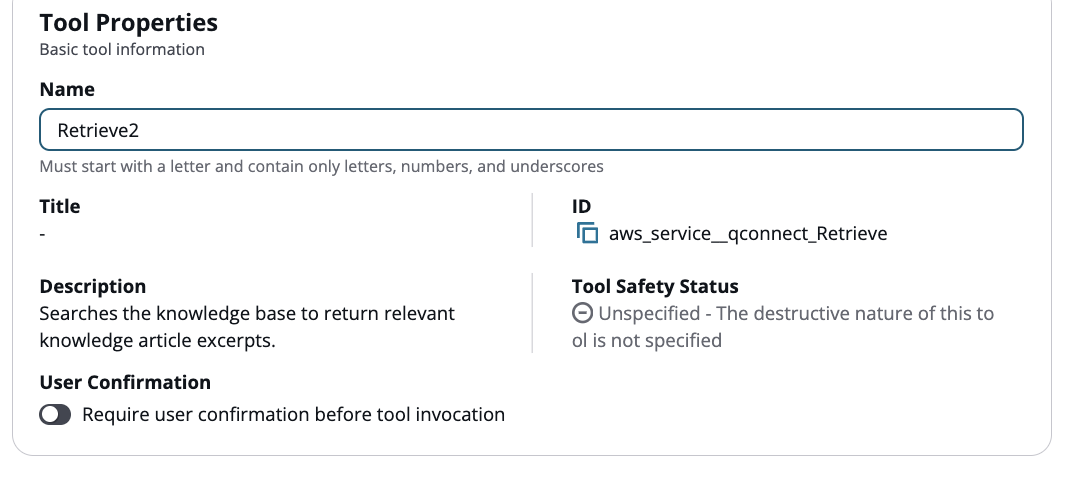Click the name validation hint text
Screen dimensions: 1074x480
pyautogui.click(x=321, y=166)
